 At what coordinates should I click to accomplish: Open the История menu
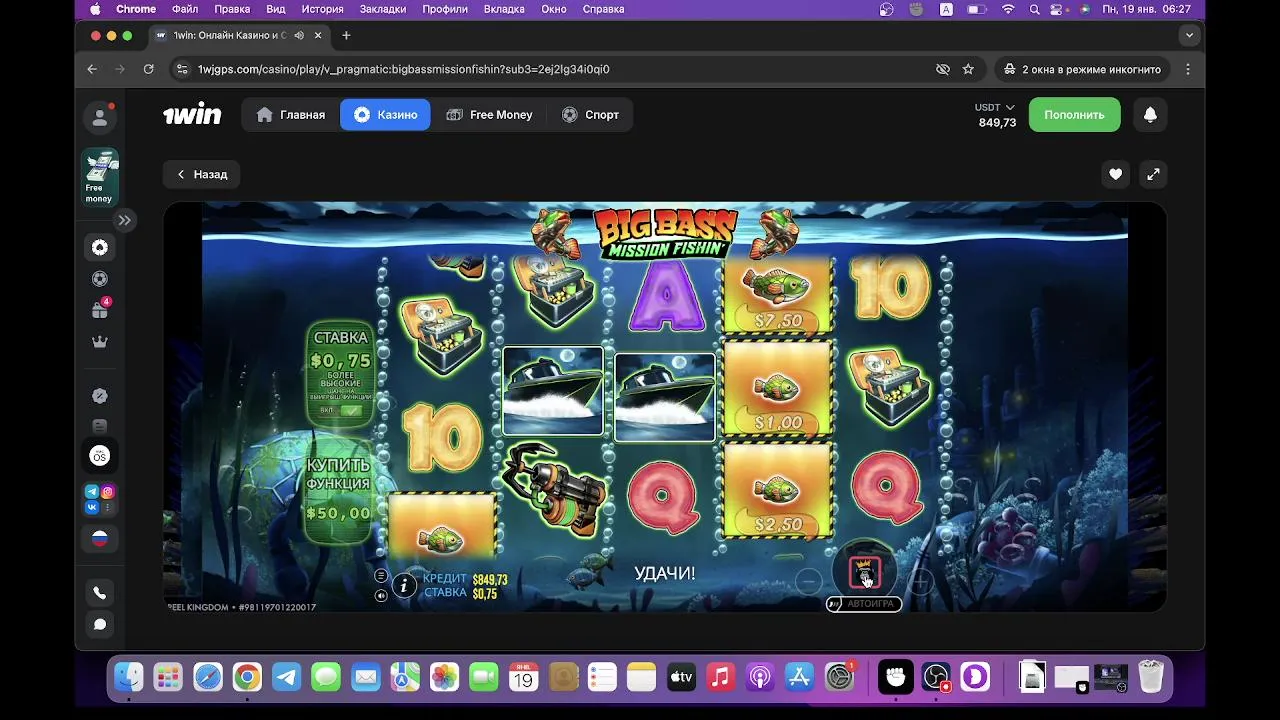point(322,9)
